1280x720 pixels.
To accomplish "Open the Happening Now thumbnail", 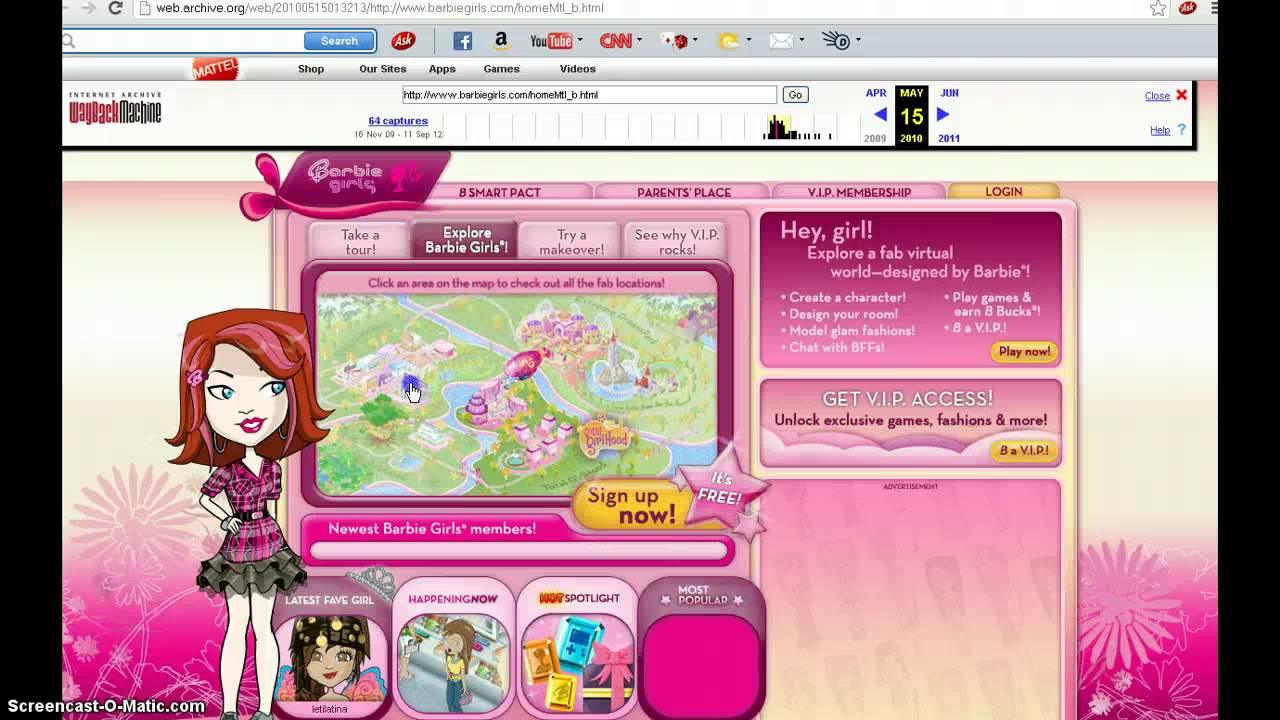I will 453,662.
